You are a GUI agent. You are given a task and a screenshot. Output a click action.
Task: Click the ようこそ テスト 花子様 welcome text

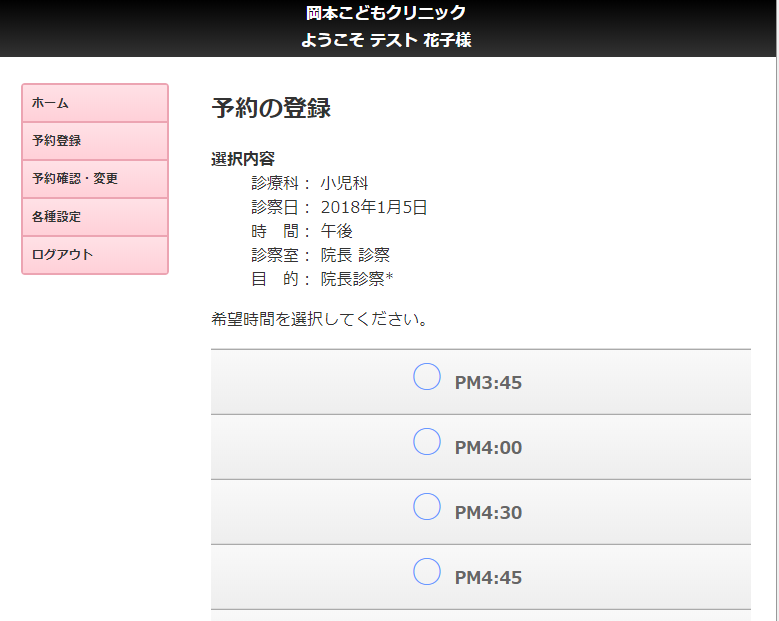pos(386,41)
